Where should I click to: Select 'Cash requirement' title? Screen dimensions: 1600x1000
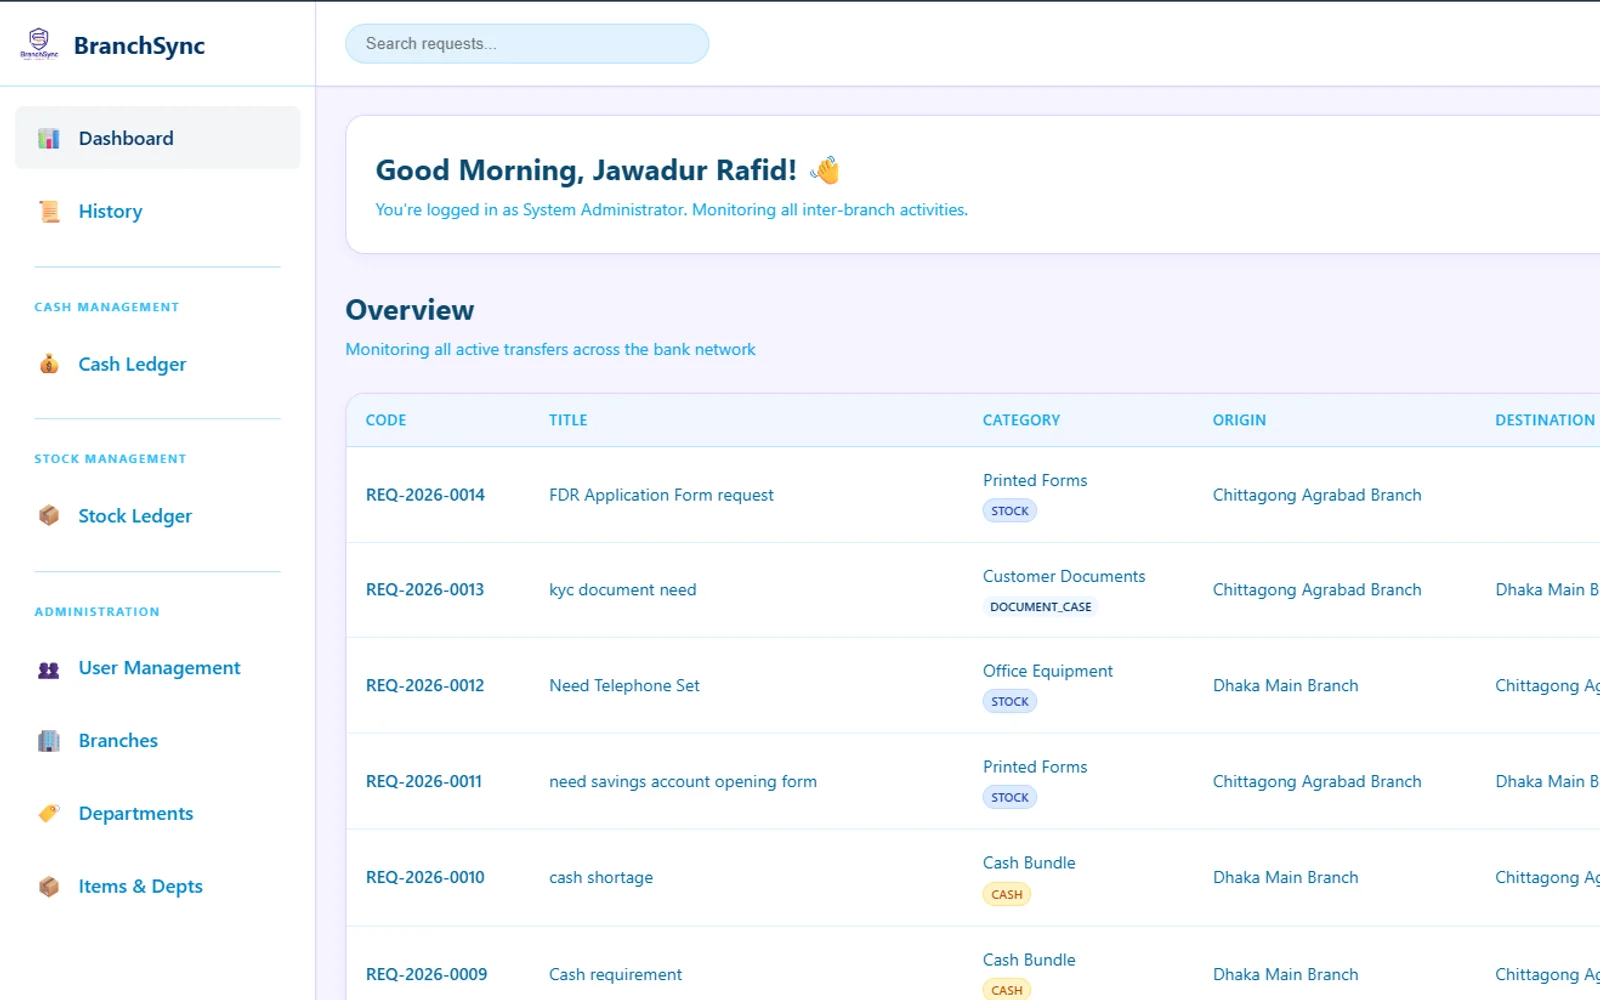(x=615, y=975)
